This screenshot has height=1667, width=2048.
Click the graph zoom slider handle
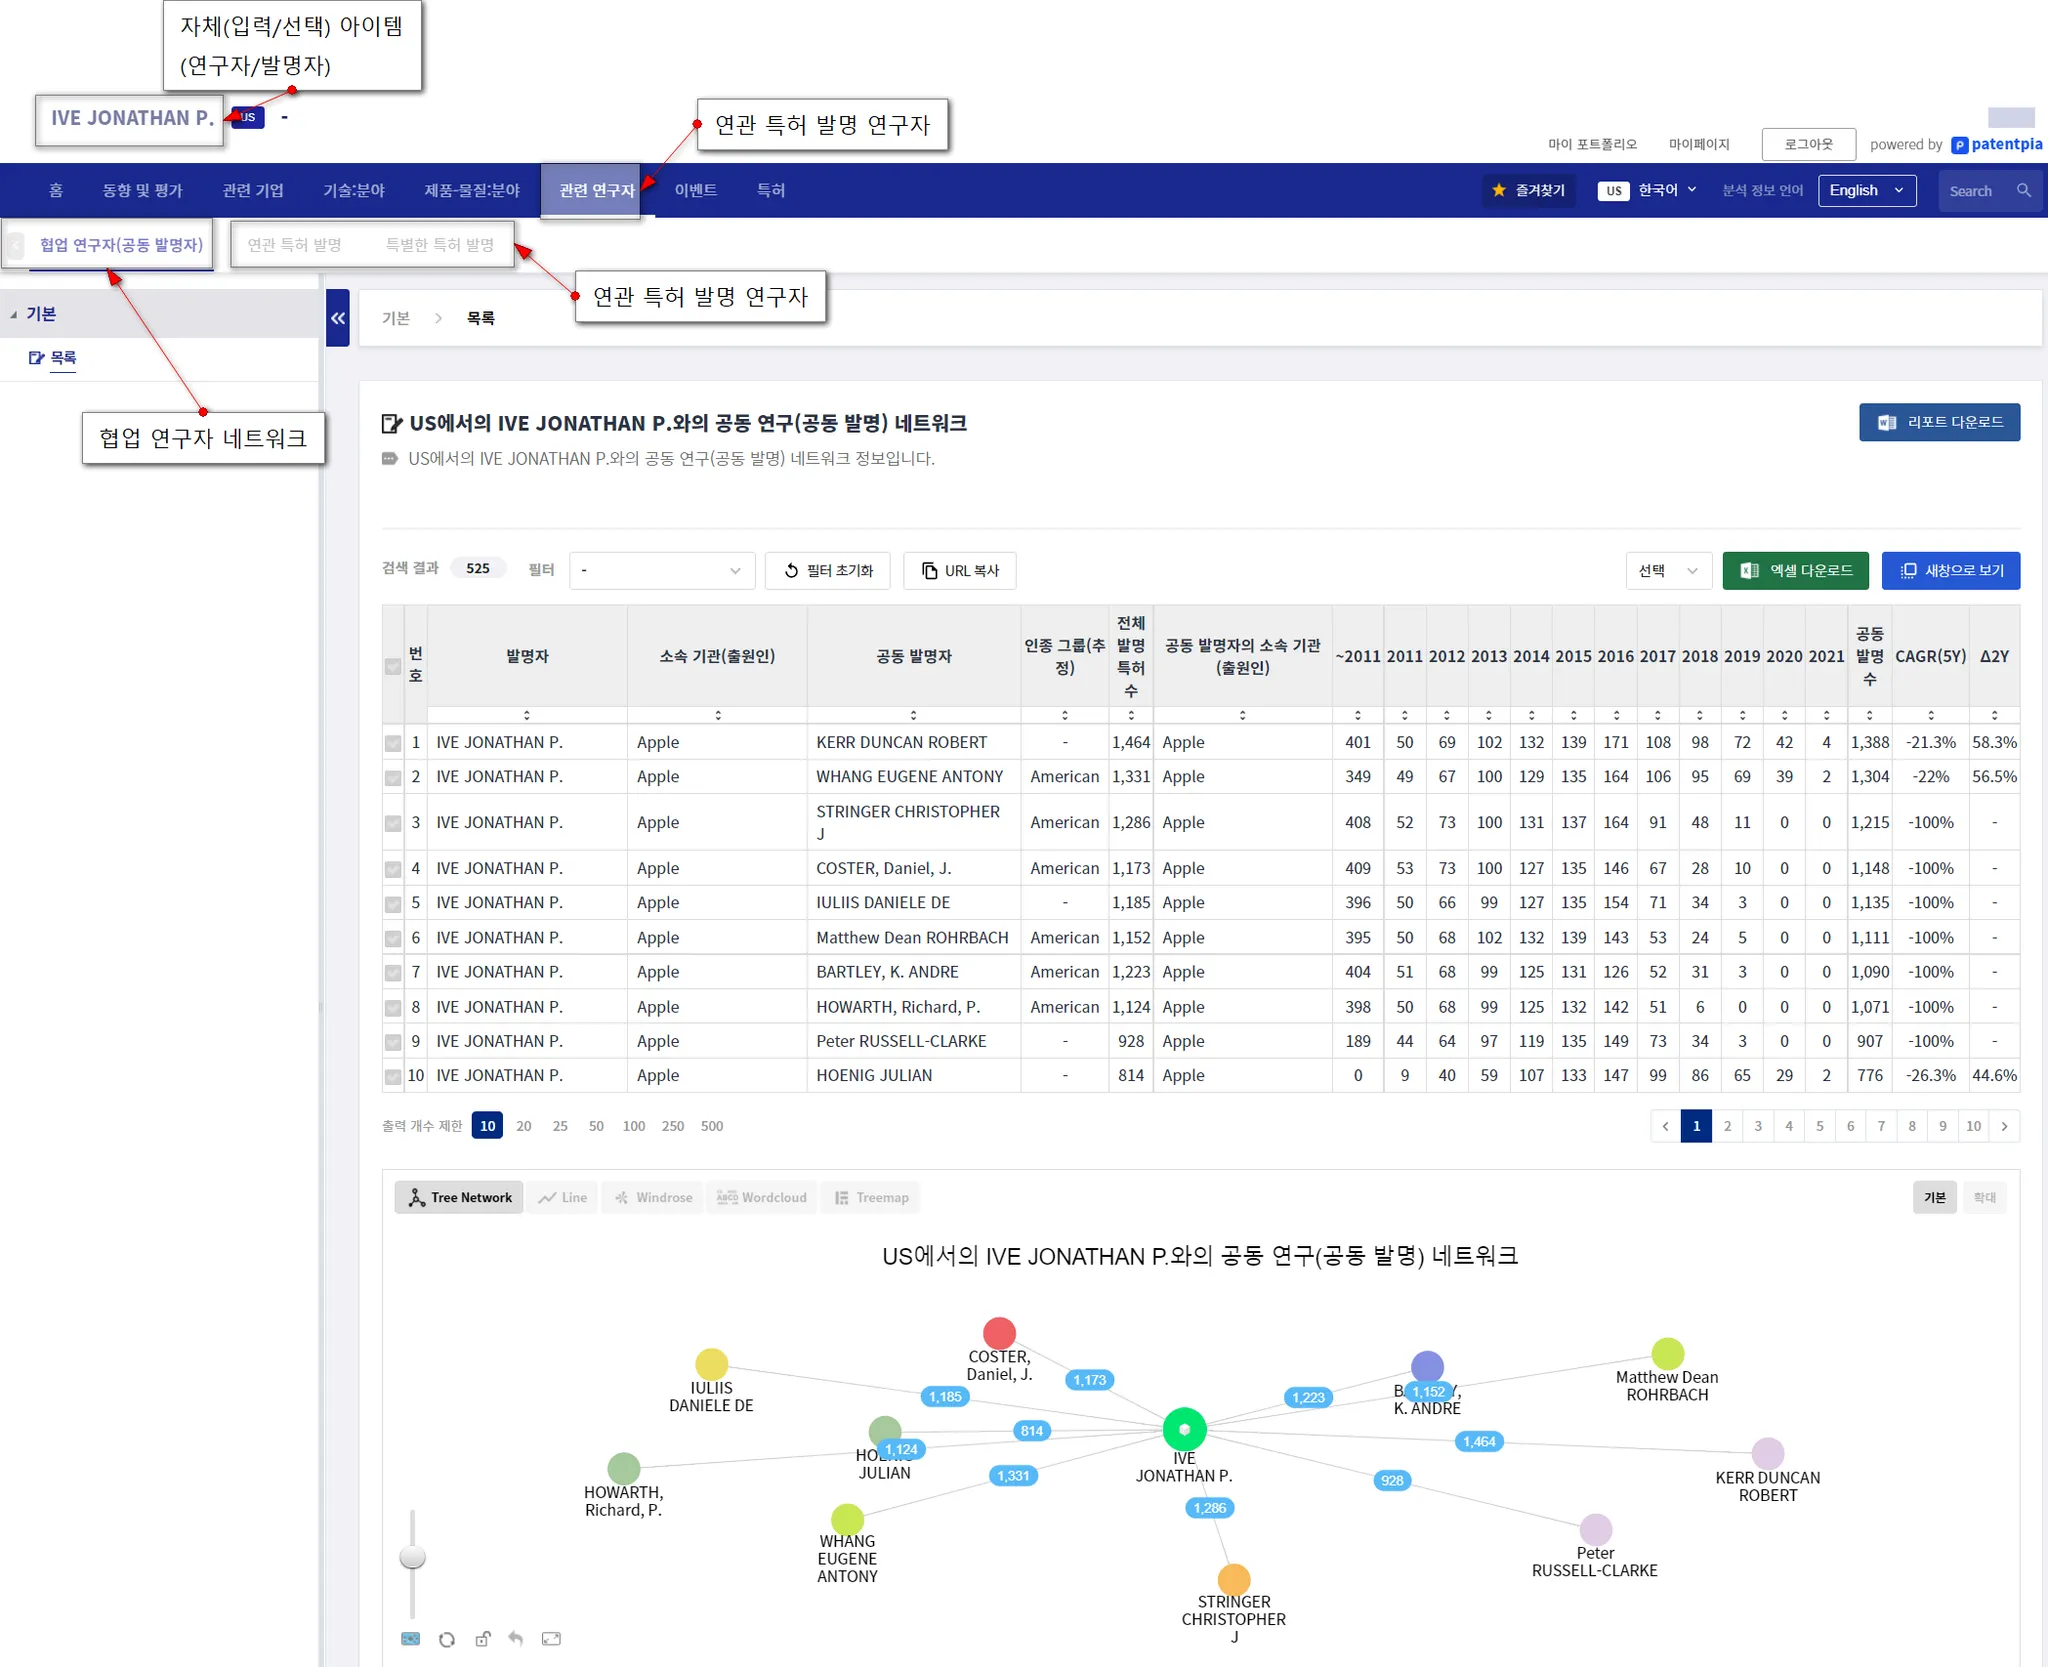tap(412, 1557)
